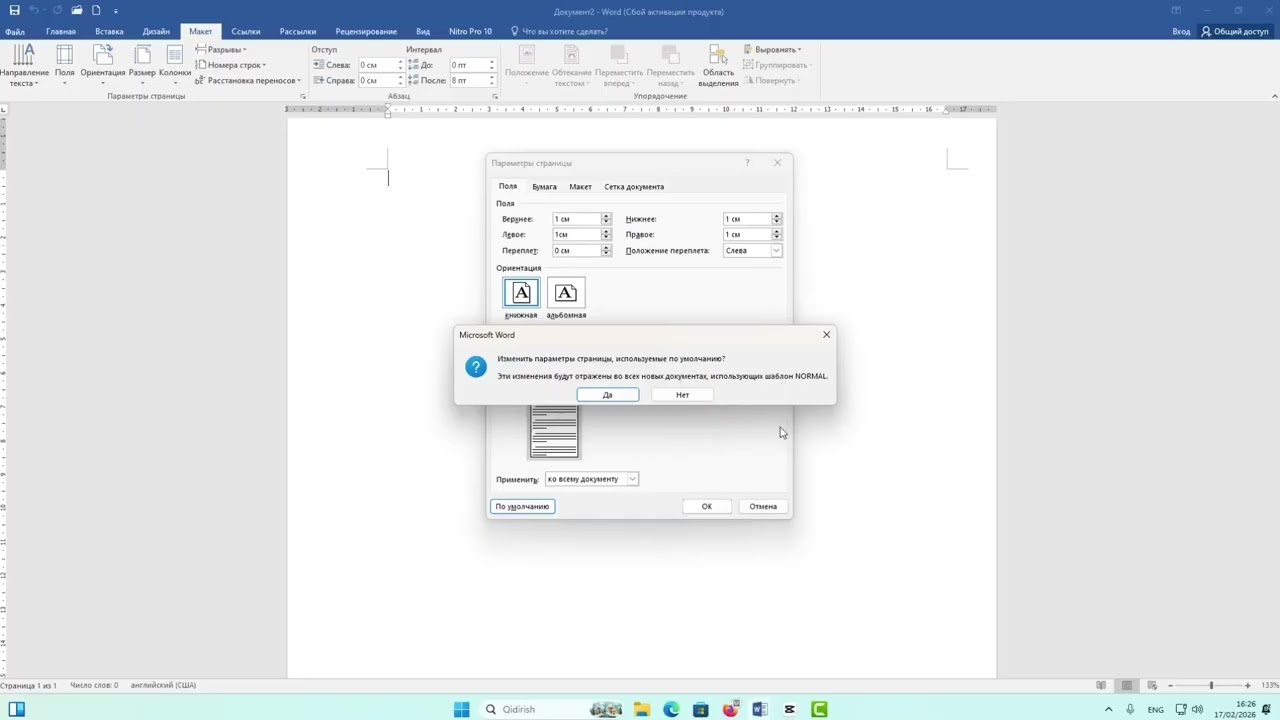Click the page preview thumbnail
1280x720 pixels.
554,431
